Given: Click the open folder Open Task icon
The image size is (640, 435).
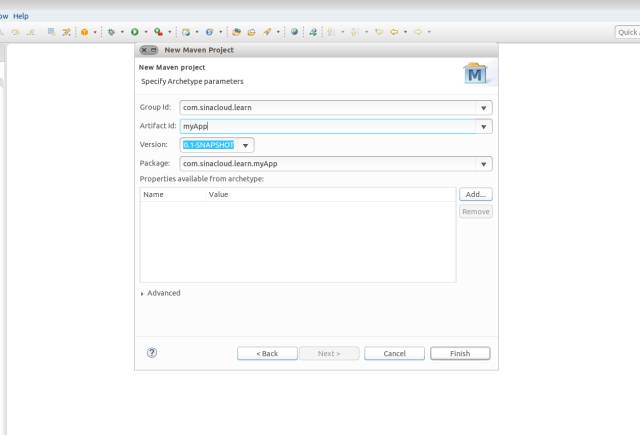Looking at the screenshot, I should pos(251,32).
